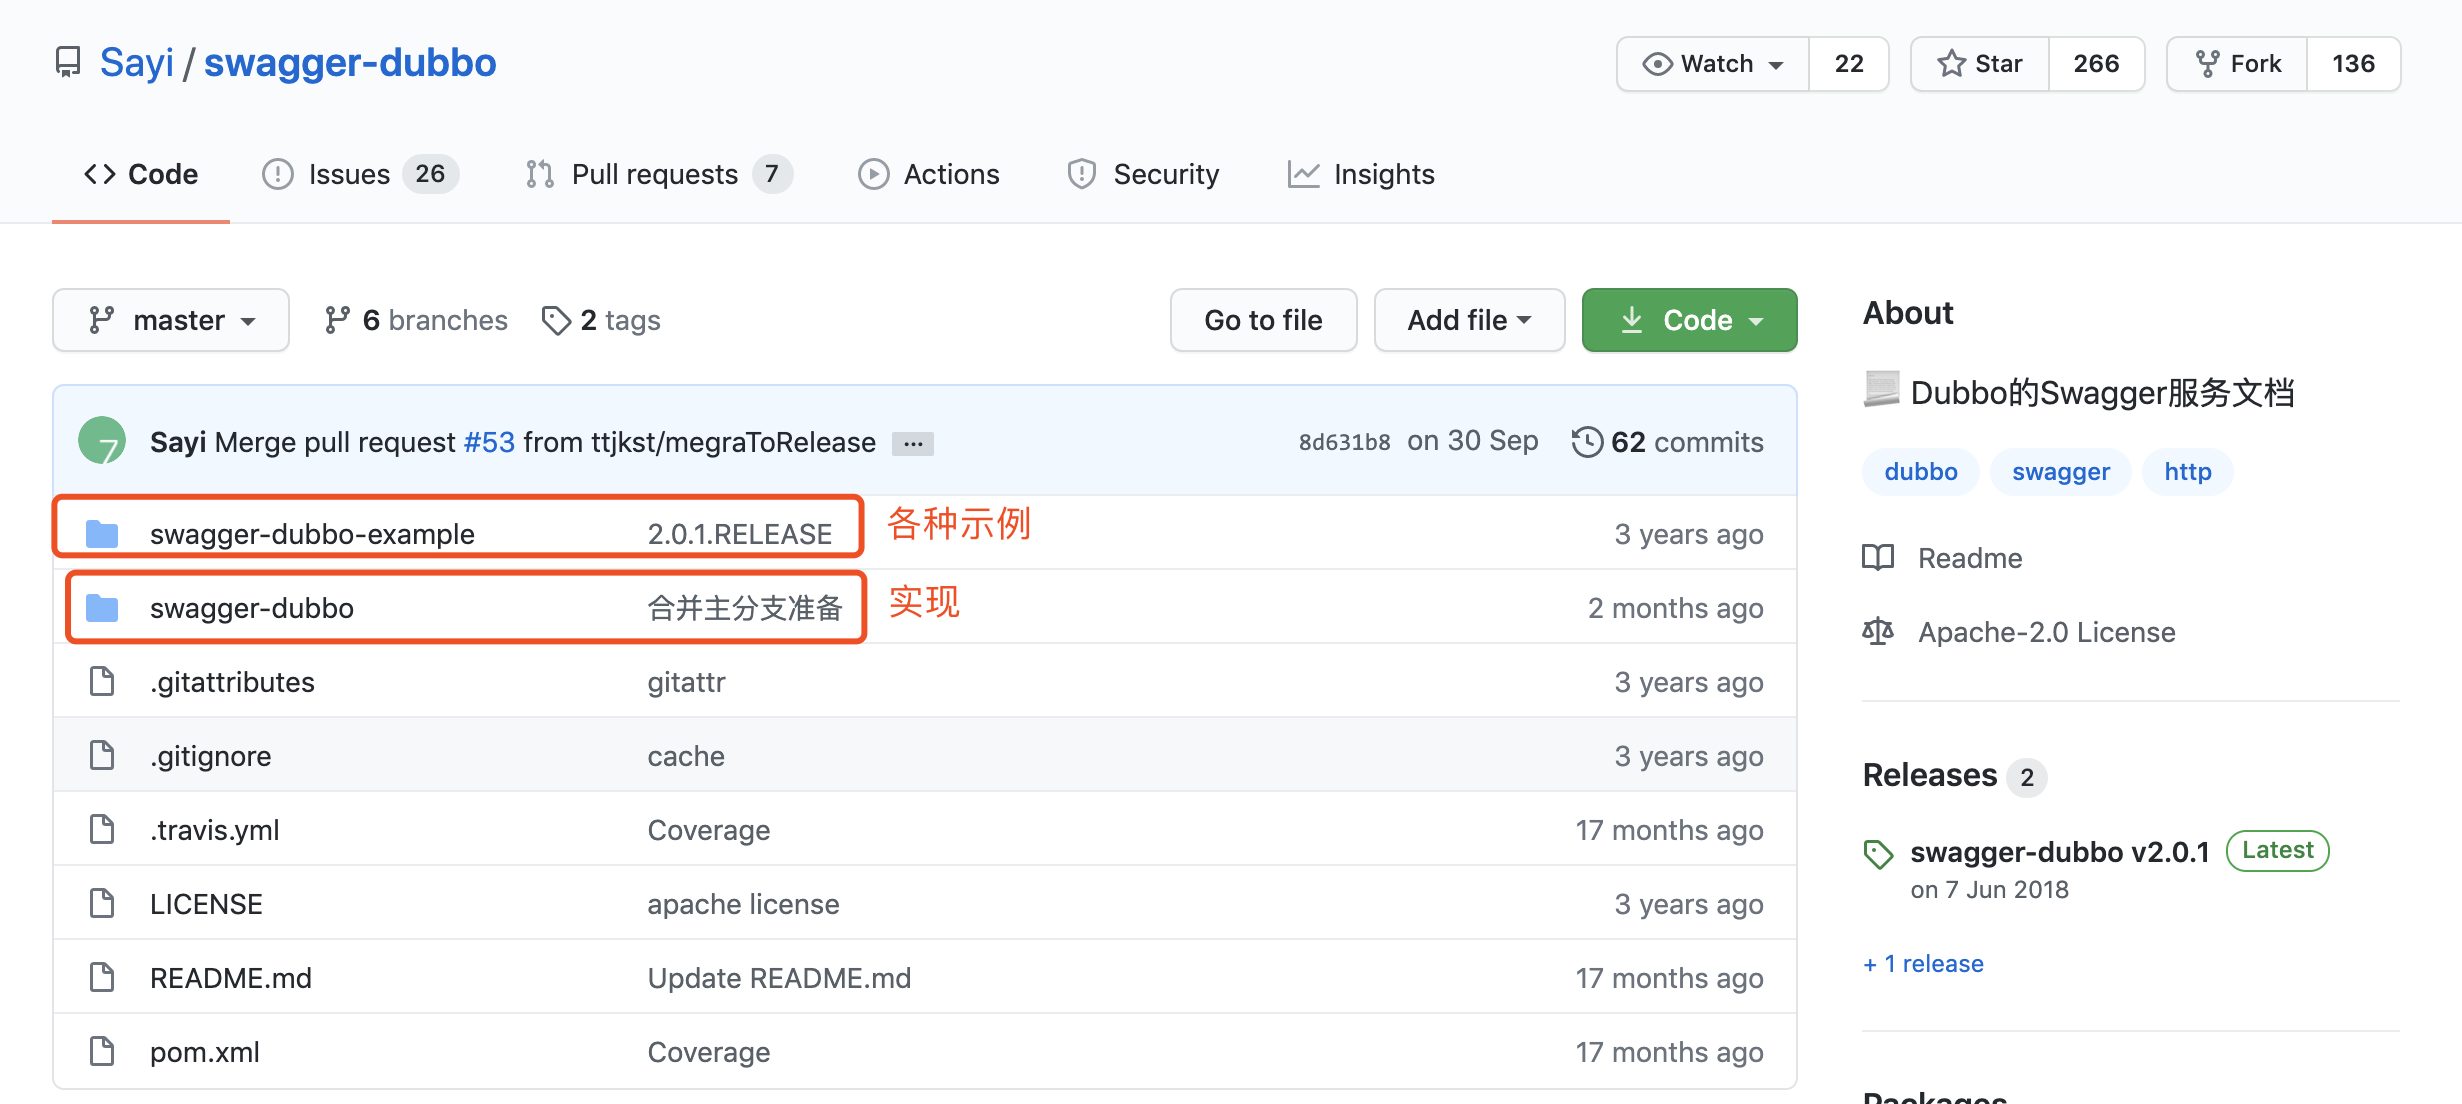
Task: Open the #53 pull request link
Action: [489, 442]
